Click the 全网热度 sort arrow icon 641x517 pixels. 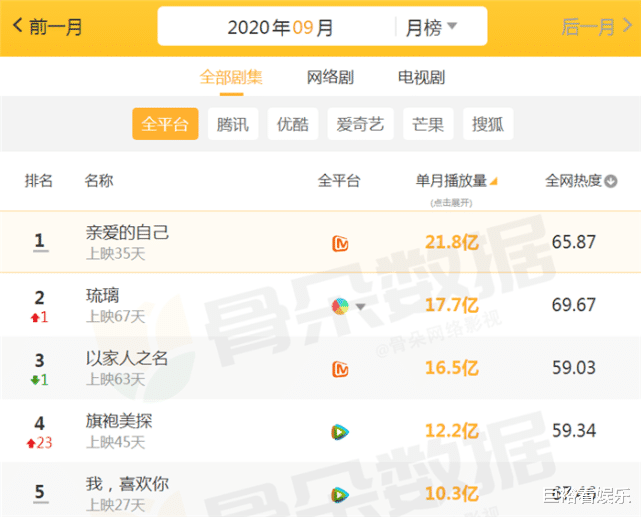tap(611, 181)
